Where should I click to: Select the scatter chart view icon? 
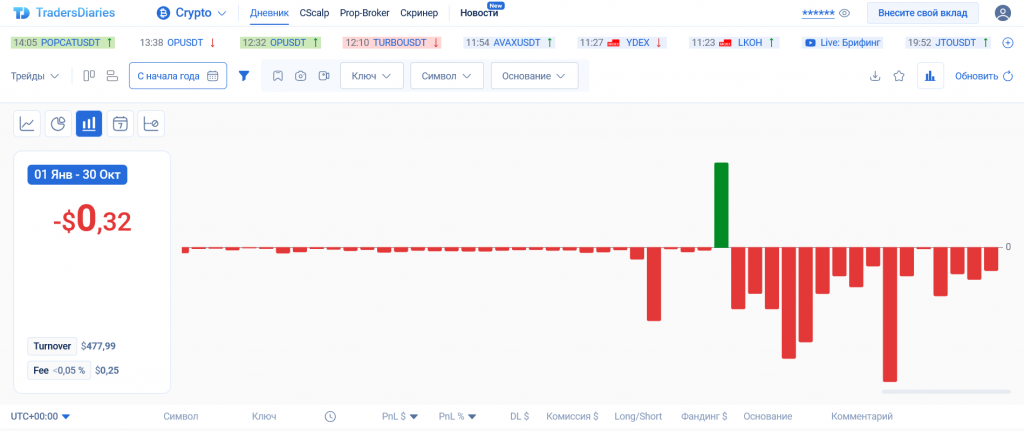pos(152,123)
